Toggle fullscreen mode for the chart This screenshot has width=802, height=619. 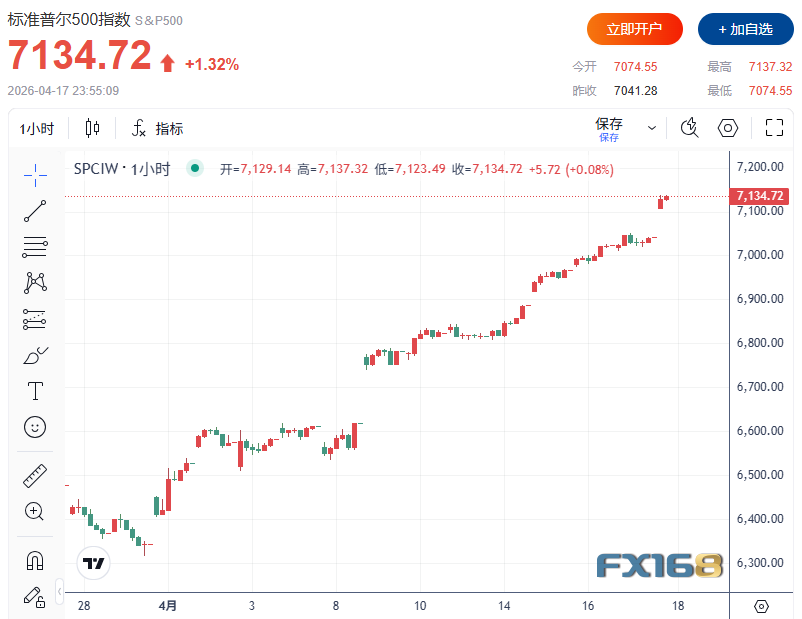coord(773,128)
